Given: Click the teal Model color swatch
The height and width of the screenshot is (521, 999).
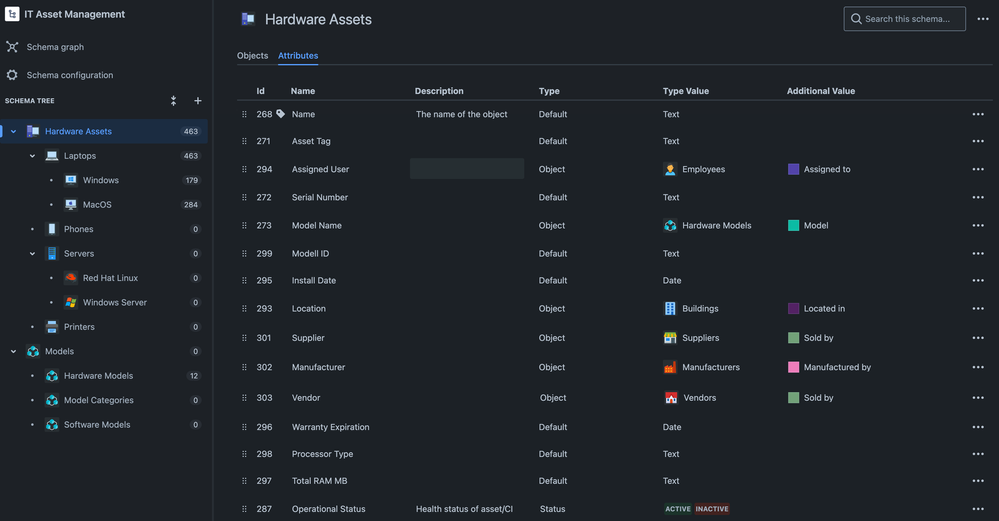Looking at the screenshot, I should (x=793, y=225).
